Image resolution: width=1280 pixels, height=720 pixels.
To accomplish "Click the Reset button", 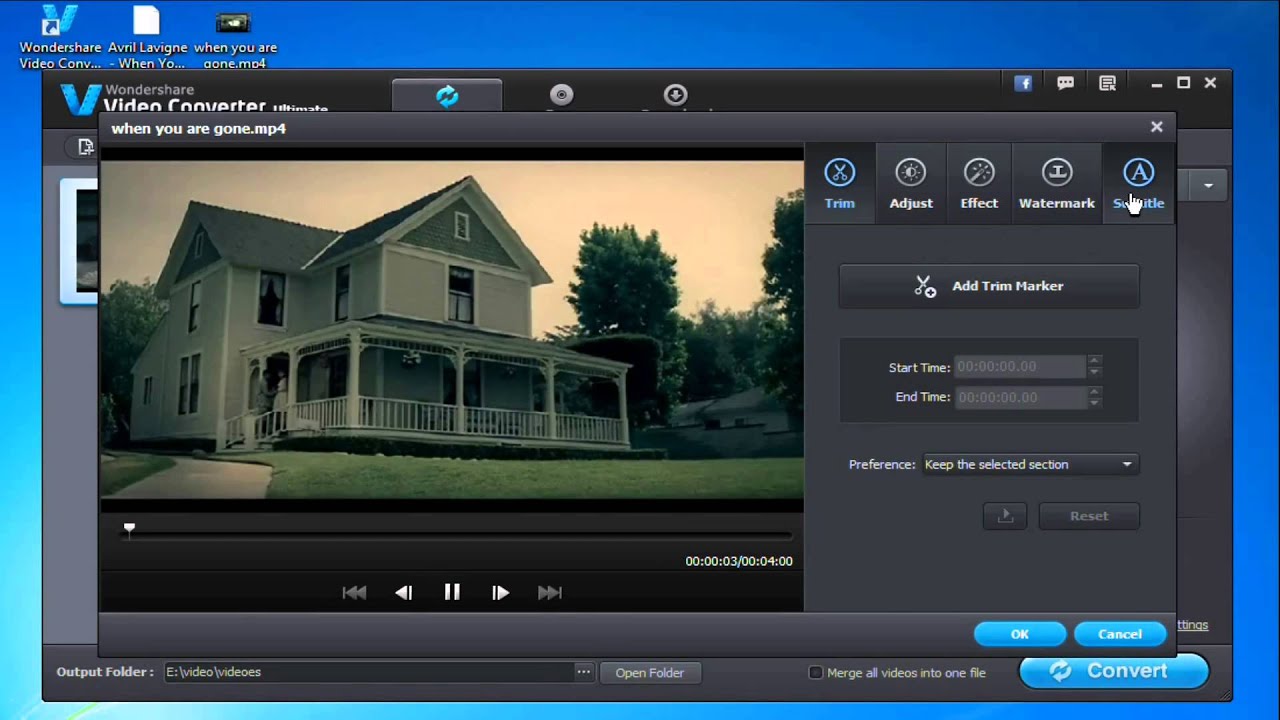I will [x=1089, y=516].
